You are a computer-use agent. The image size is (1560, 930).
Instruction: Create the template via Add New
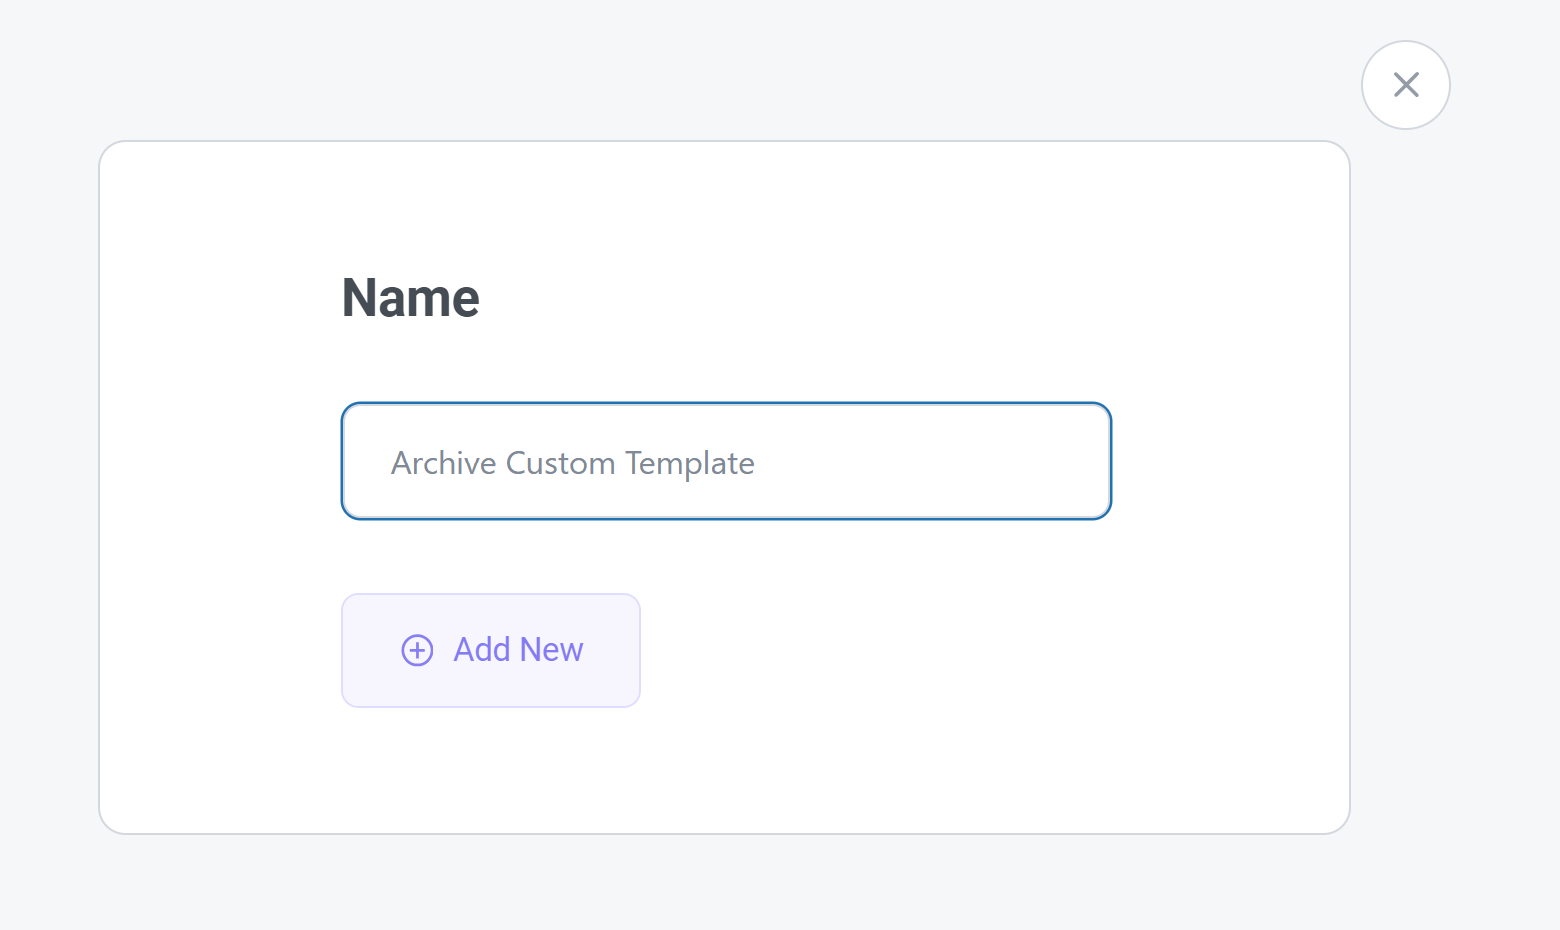[x=491, y=650]
